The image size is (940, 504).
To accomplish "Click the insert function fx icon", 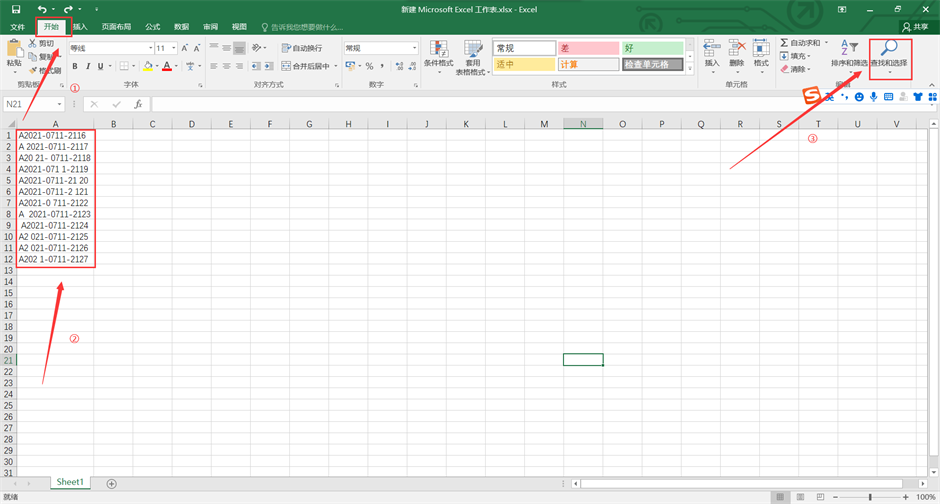I will pyautogui.click(x=138, y=104).
